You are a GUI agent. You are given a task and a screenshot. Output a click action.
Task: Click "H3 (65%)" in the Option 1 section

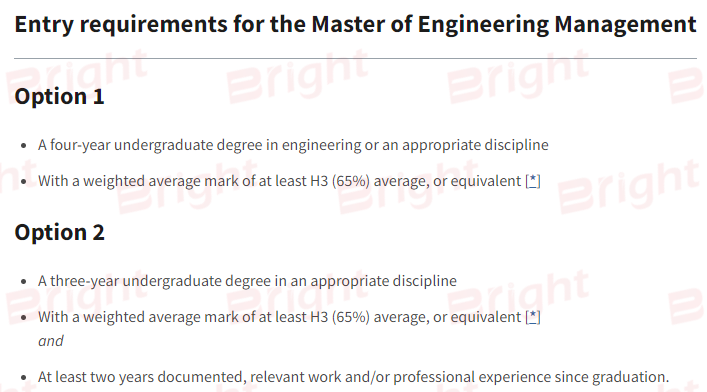[340, 181]
